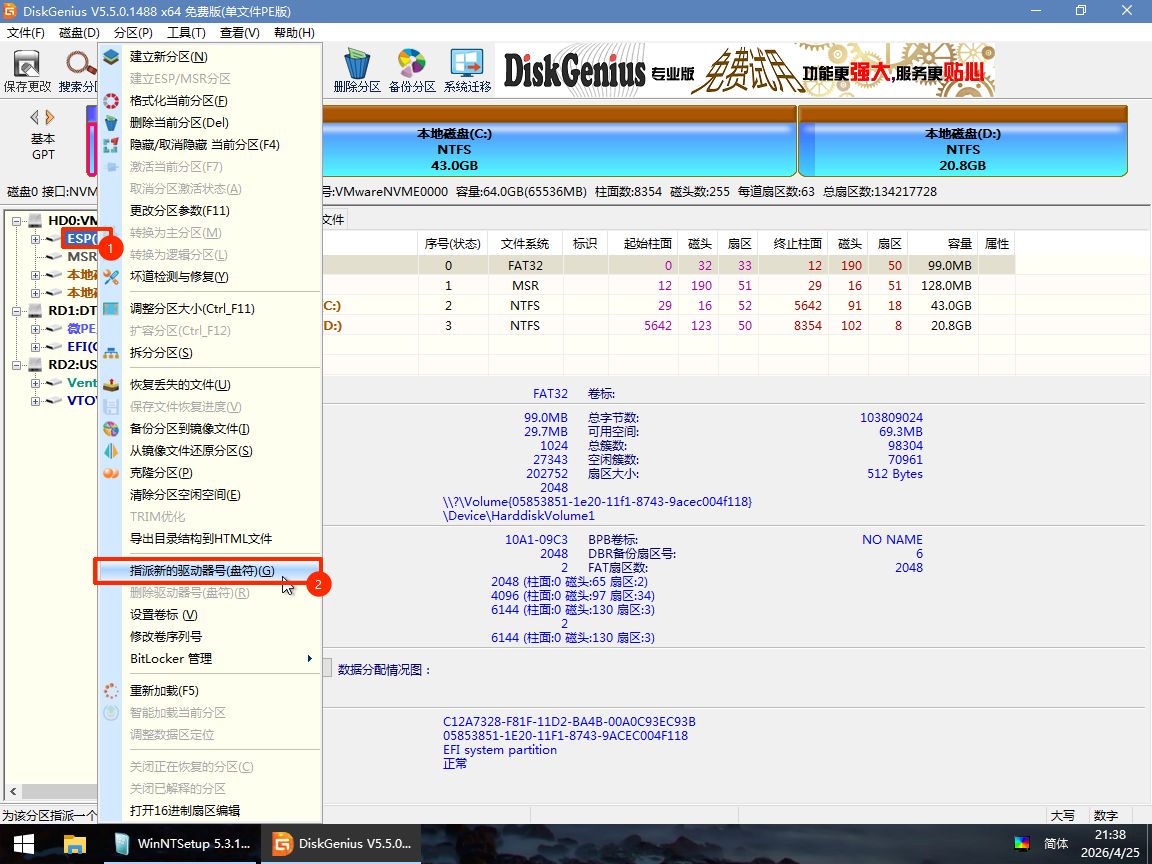Choose 指派新的驱动器号(盘符)(G) menu entry
Screen dimensions: 1152x864
coord(209,571)
